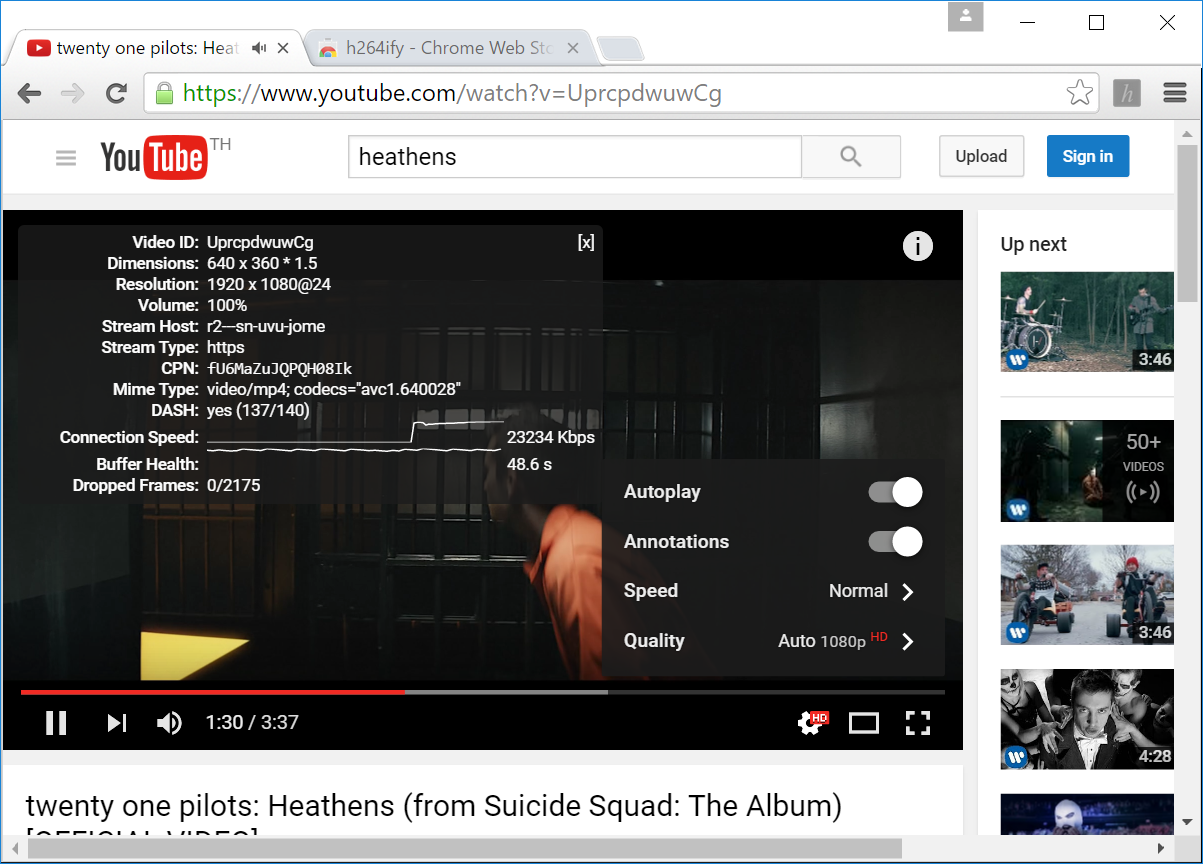Click the Video ID value UprcpdwuwCg
The height and width of the screenshot is (864, 1203).
click(260, 242)
